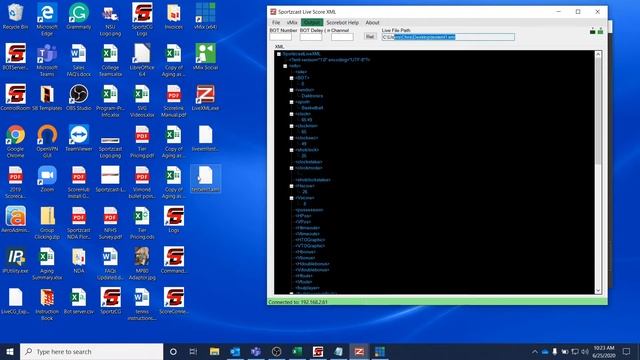This screenshot has height=360, width=640.
Task: Open File Explorer from the taskbar
Action: click(214, 351)
